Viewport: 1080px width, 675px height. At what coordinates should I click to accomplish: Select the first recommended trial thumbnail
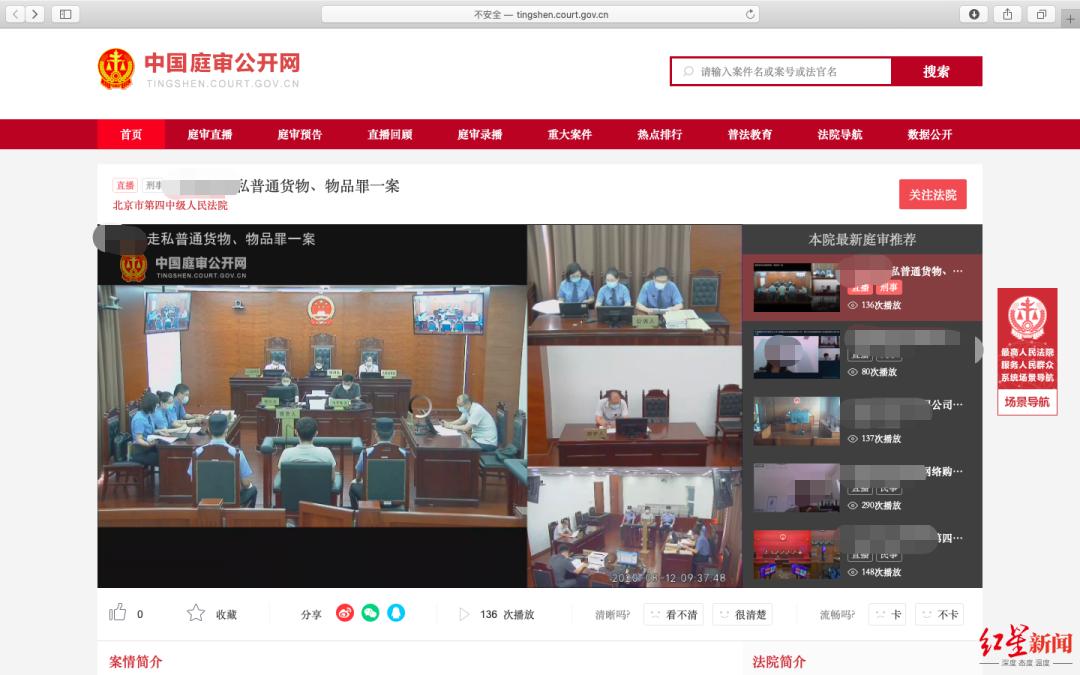click(x=796, y=286)
